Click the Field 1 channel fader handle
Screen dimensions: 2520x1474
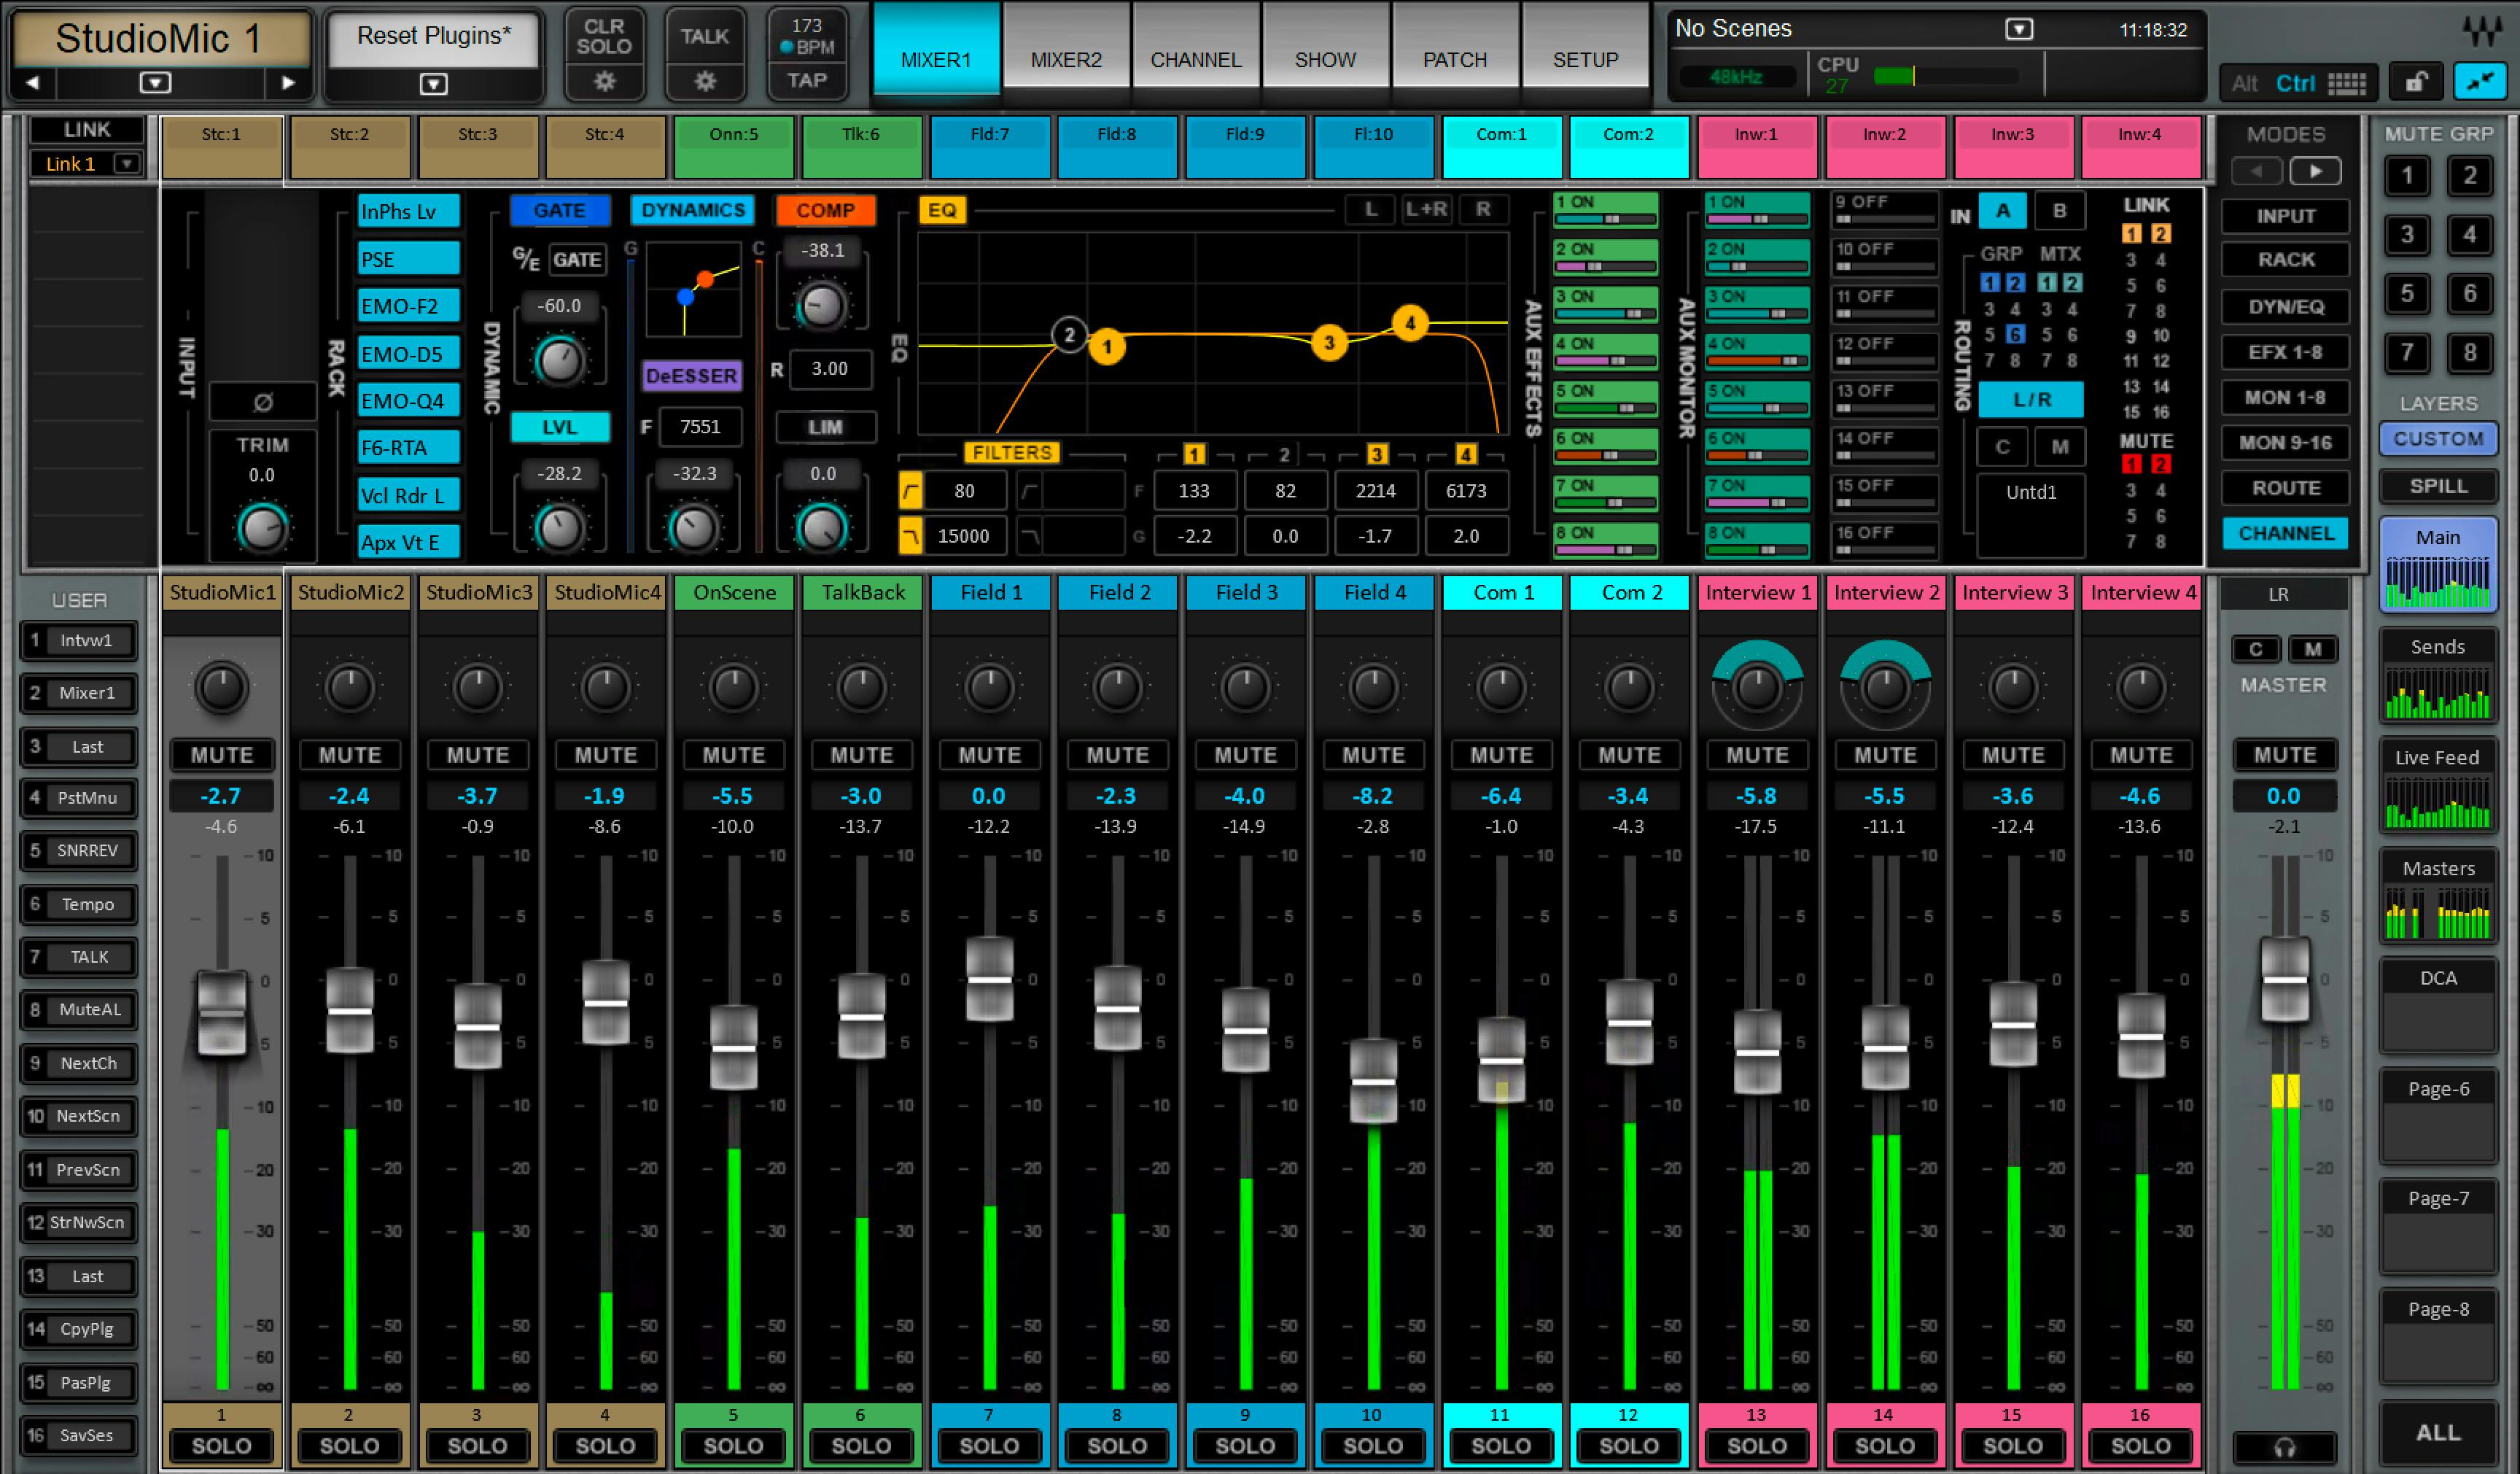pos(989,979)
